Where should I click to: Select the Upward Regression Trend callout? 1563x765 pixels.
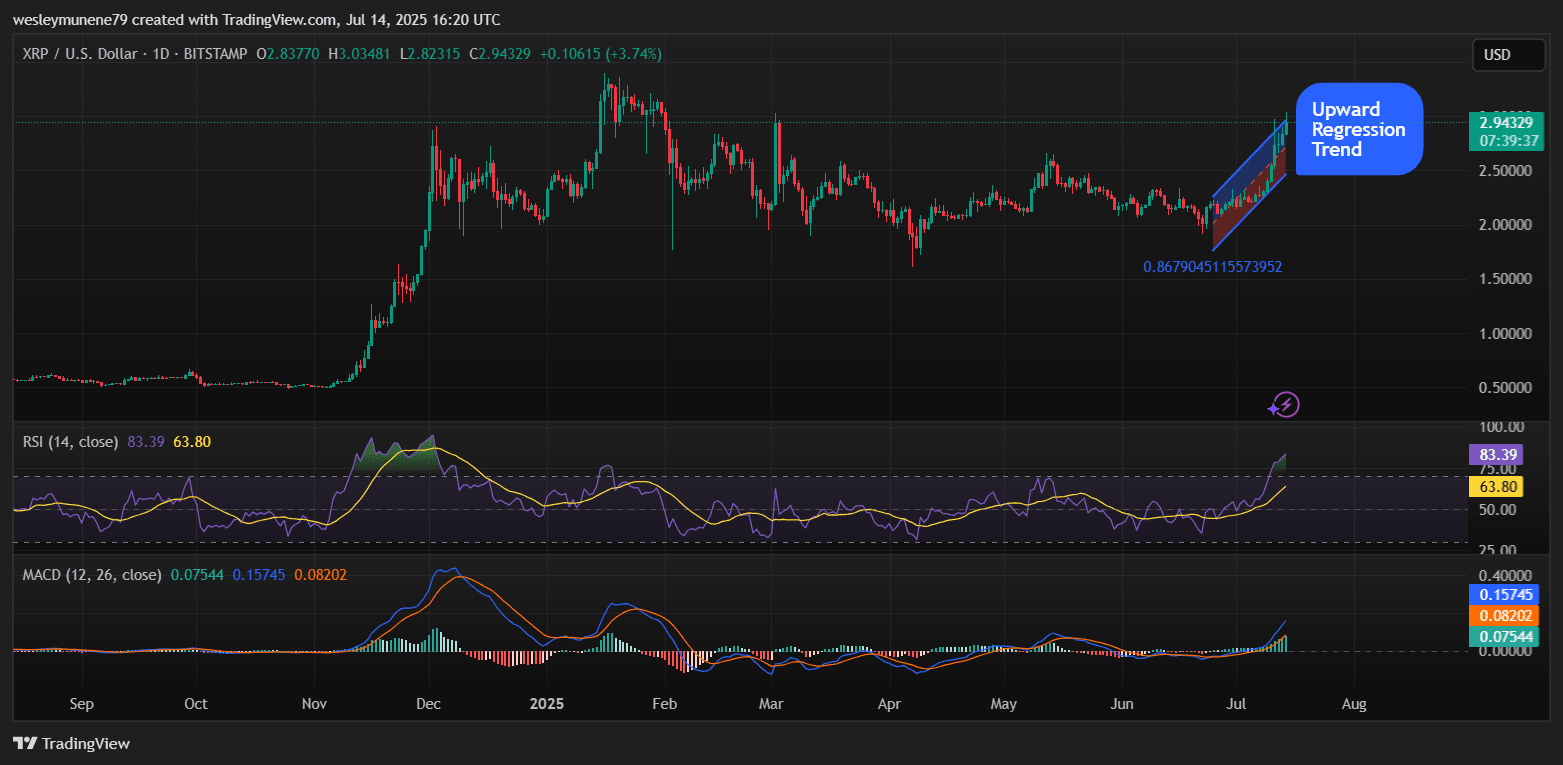[x=1359, y=129]
